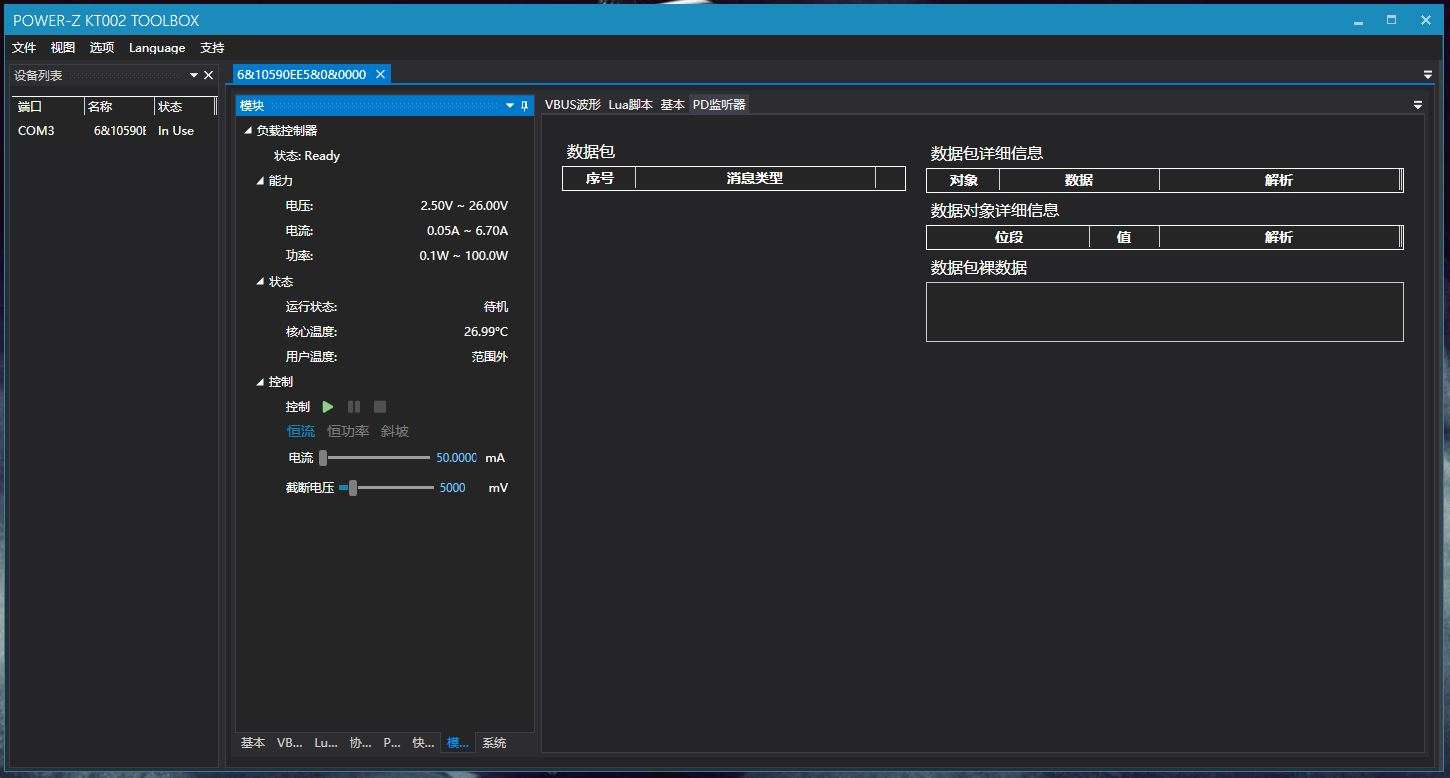Image resolution: width=1450 pixels, height=778 pixels.
Task: Click inside the 数据包裸数据 raw data box
Action: [x=1165, y=312]
